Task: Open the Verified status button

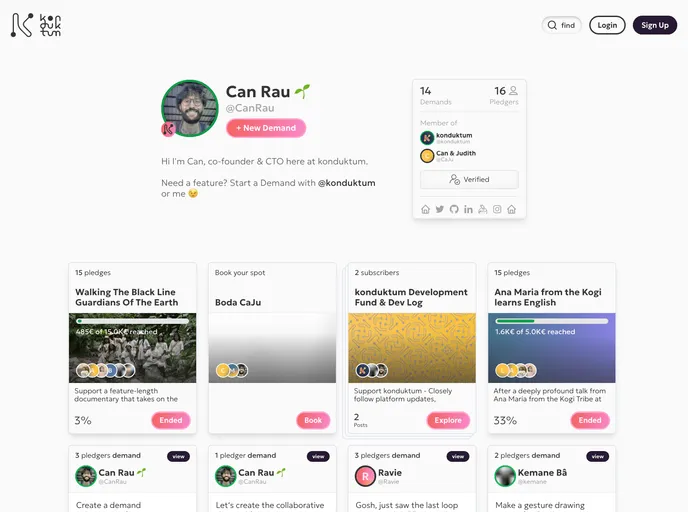Action: 469,179
